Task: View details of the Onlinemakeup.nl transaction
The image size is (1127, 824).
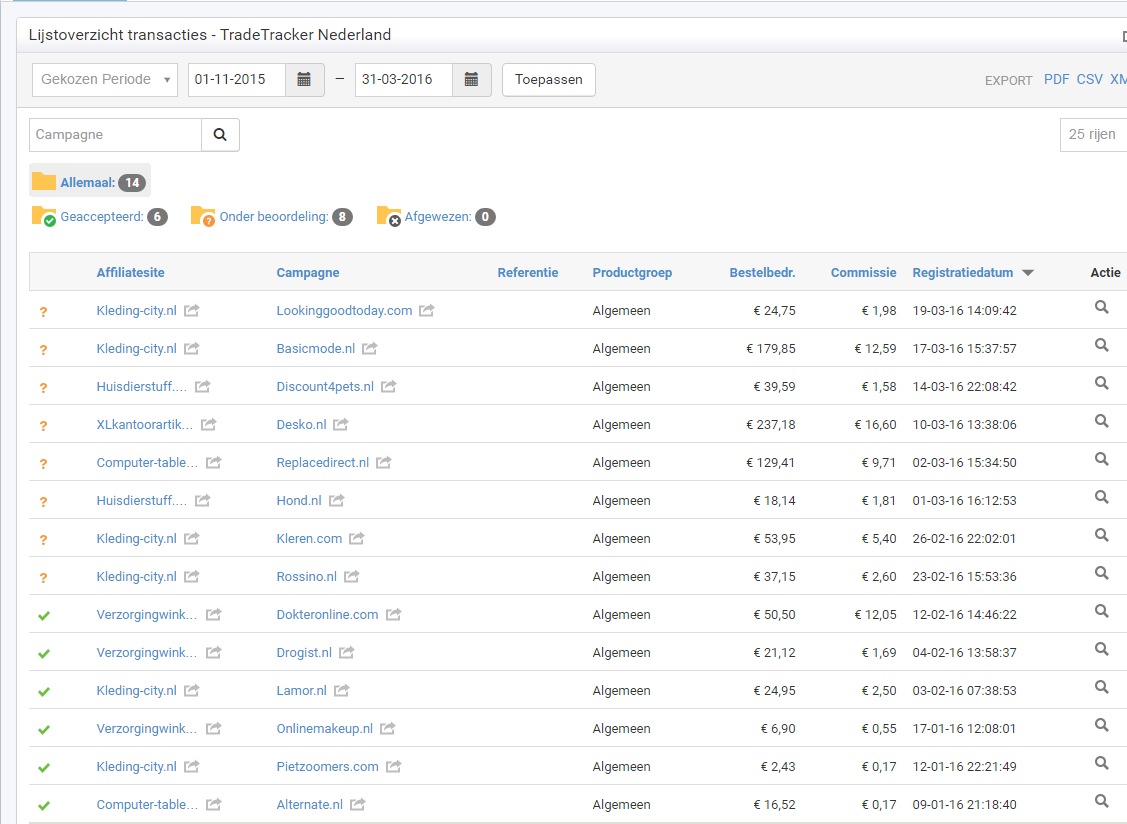Action: [1101, 726]
